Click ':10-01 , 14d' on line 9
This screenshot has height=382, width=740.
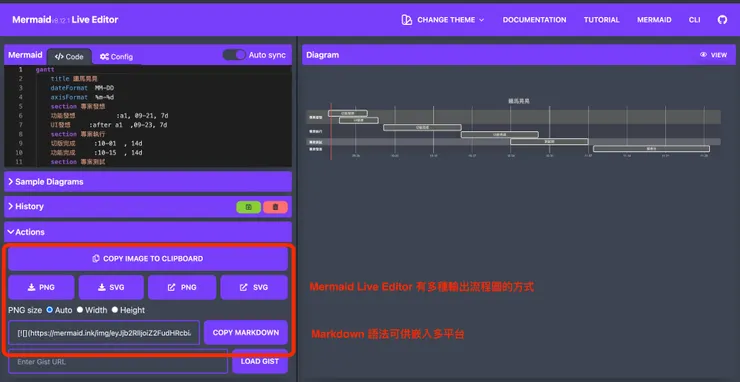[x=118, y=144]
